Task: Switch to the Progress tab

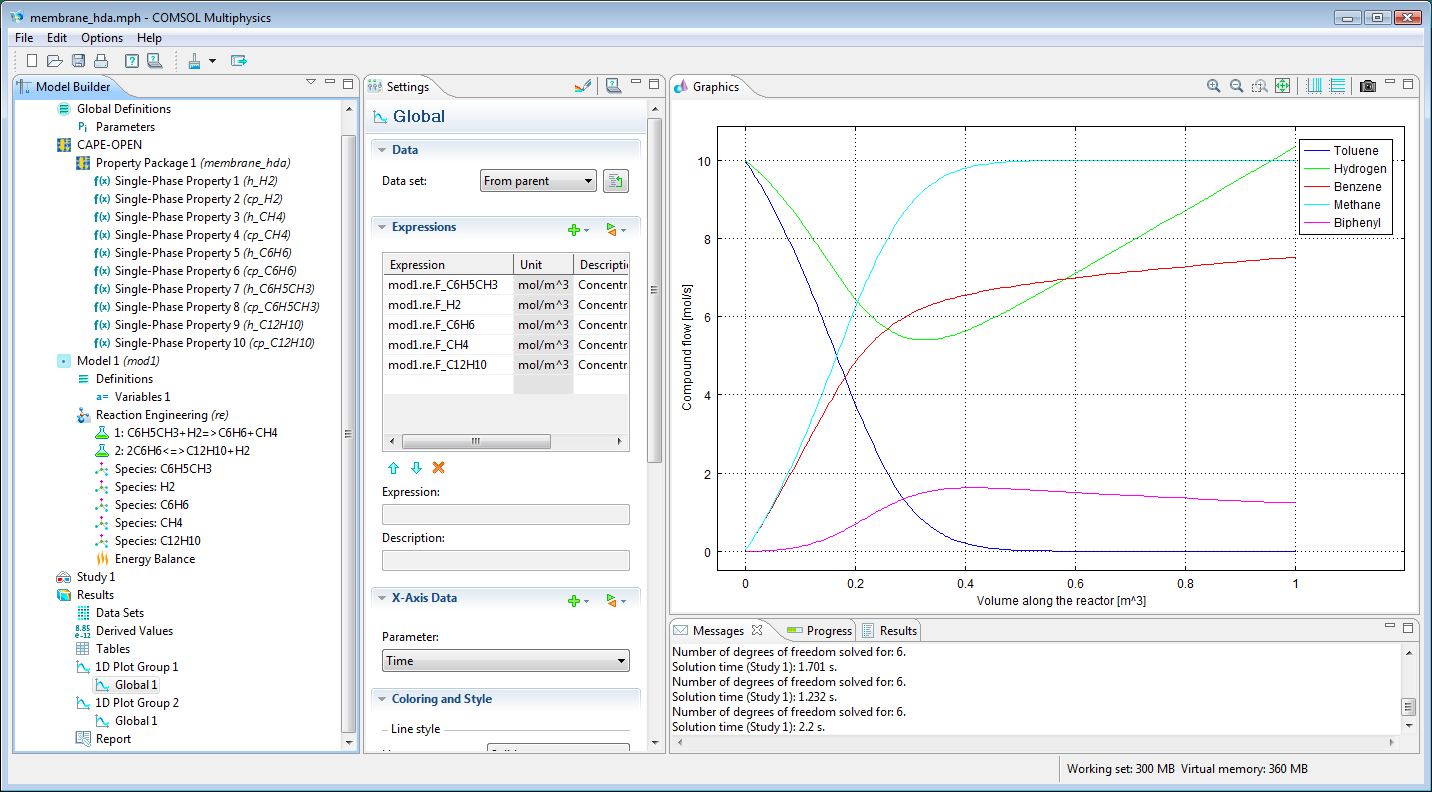Action: pos(819,630)
